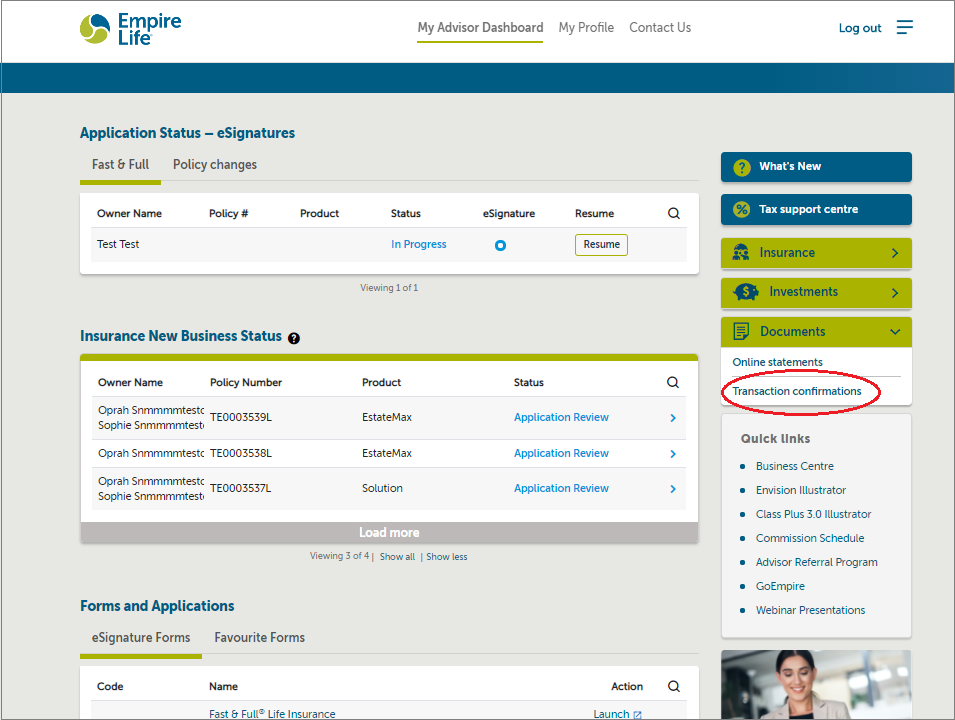Switch to the Policy changes tab
955x720 pixels.
[215, 164]
